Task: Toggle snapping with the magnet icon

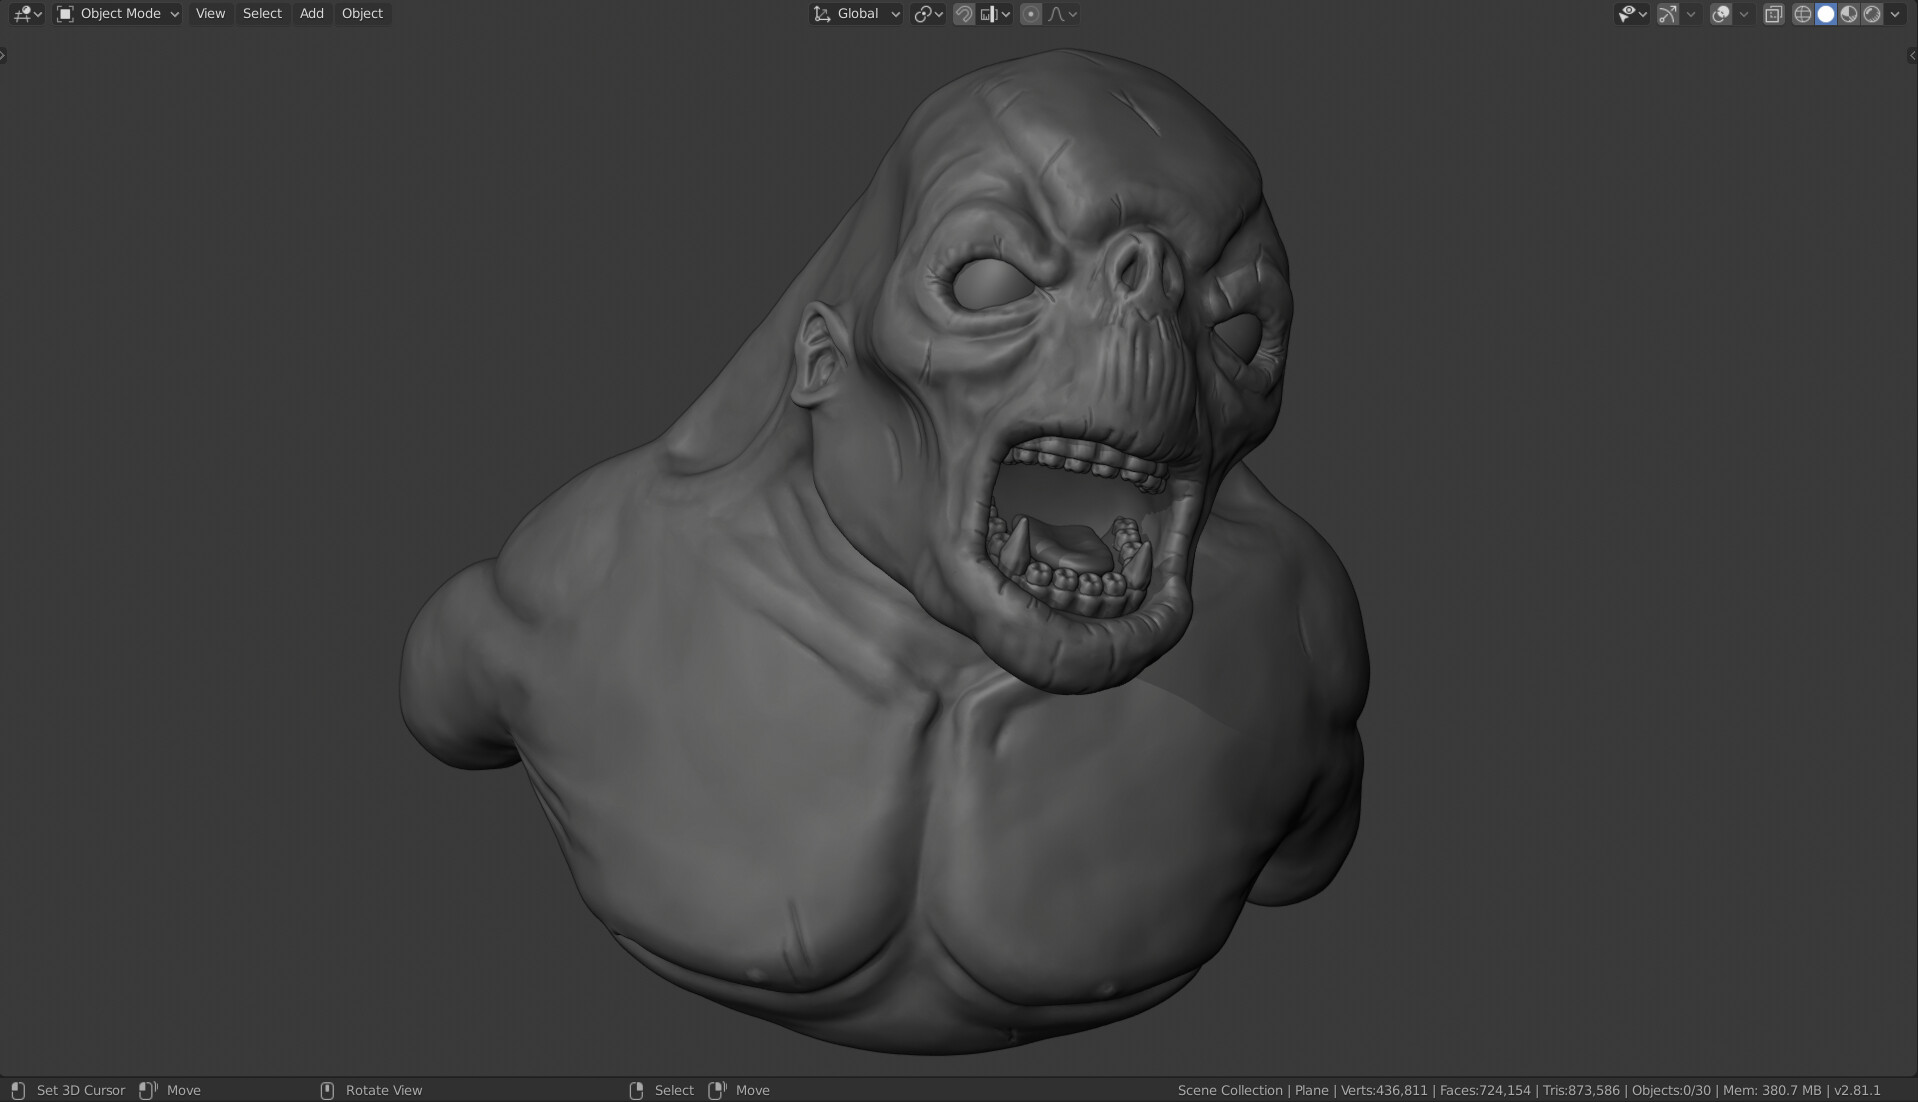Action: pyautogui.click(x=963, y=13)
